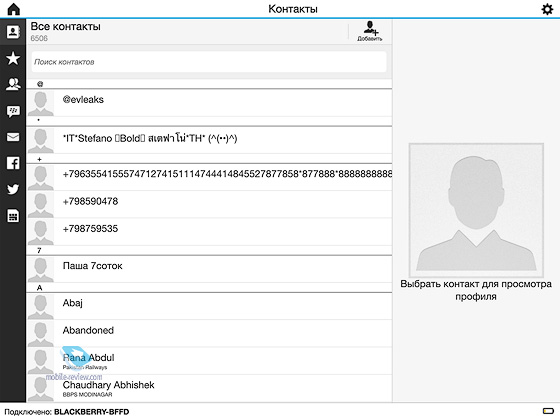
Task: Select the @evleaks contact
Action: point(209,103)
